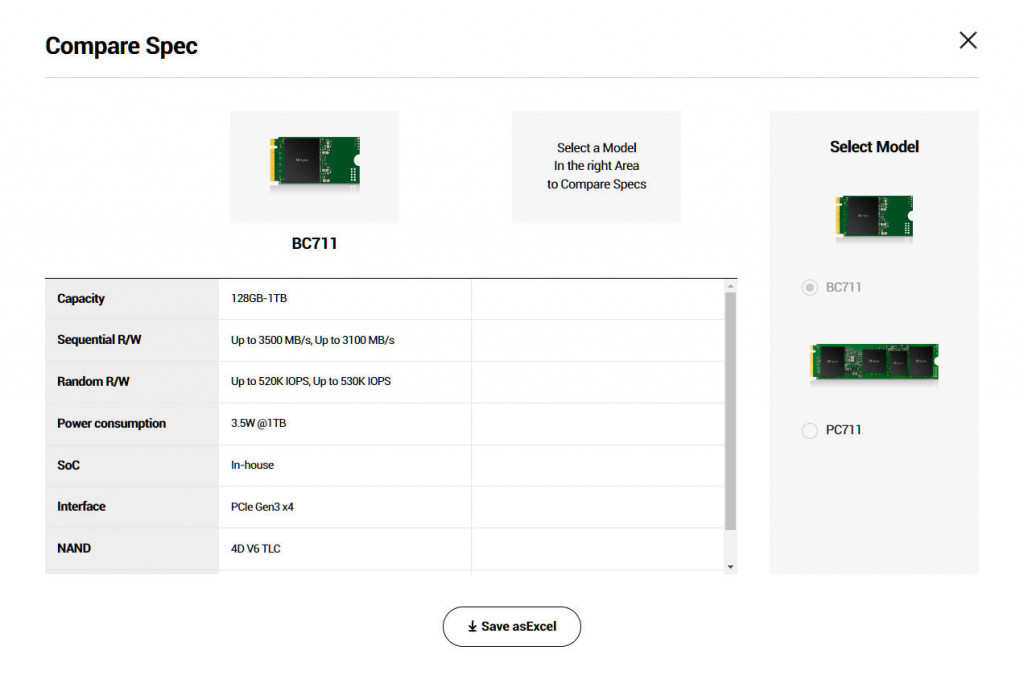Click the scrollbar up arrow
1024x675 pixels.
730,286
